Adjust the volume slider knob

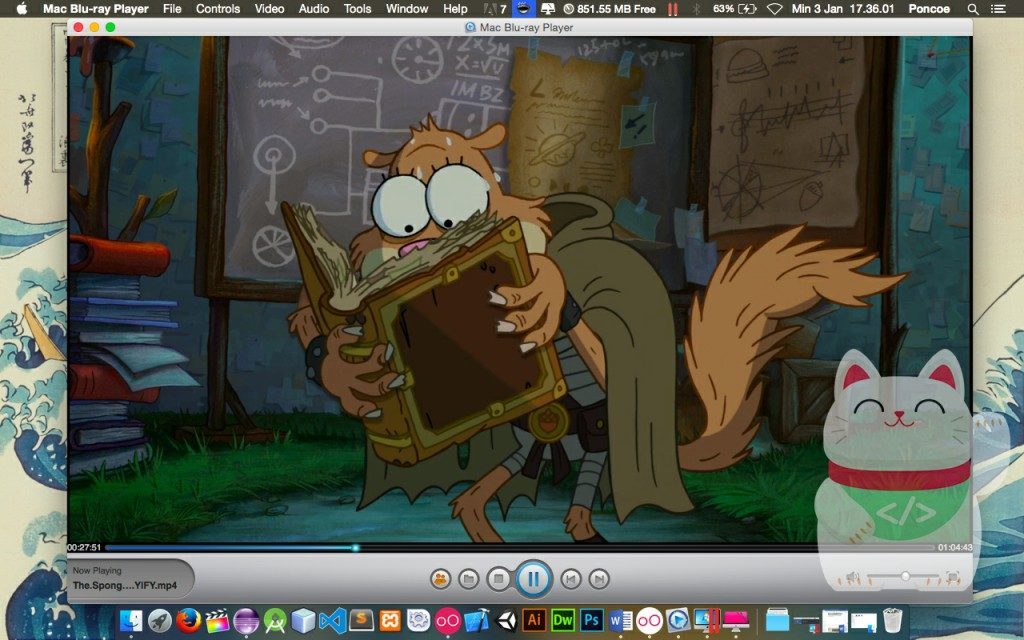click(x=905, y=576)
